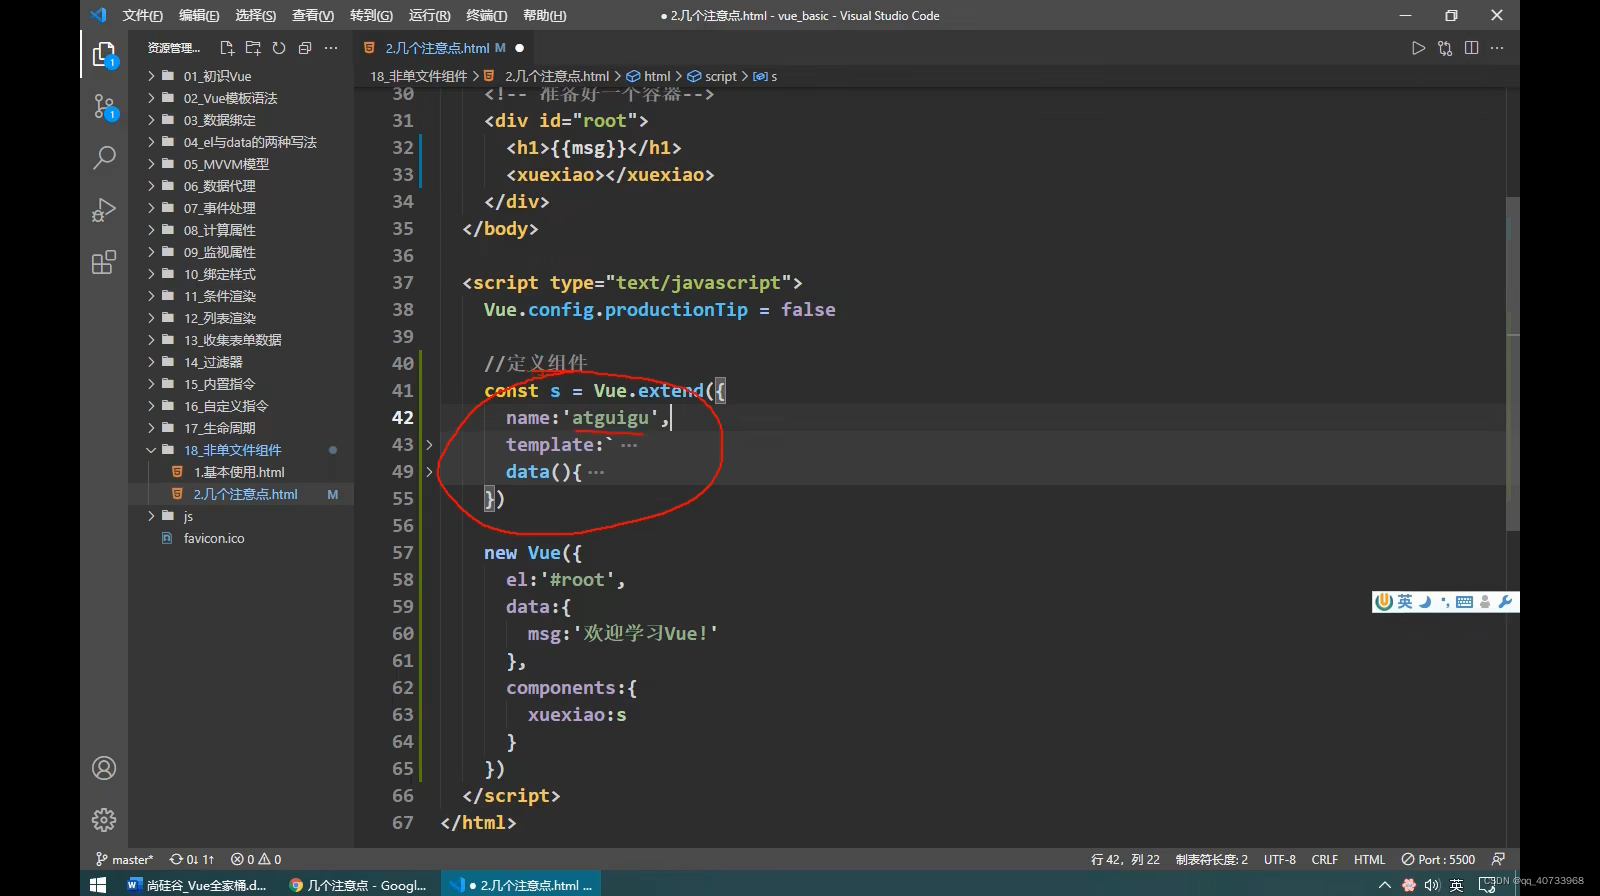Open the Search view in activity bar

(x=104, y=157)
